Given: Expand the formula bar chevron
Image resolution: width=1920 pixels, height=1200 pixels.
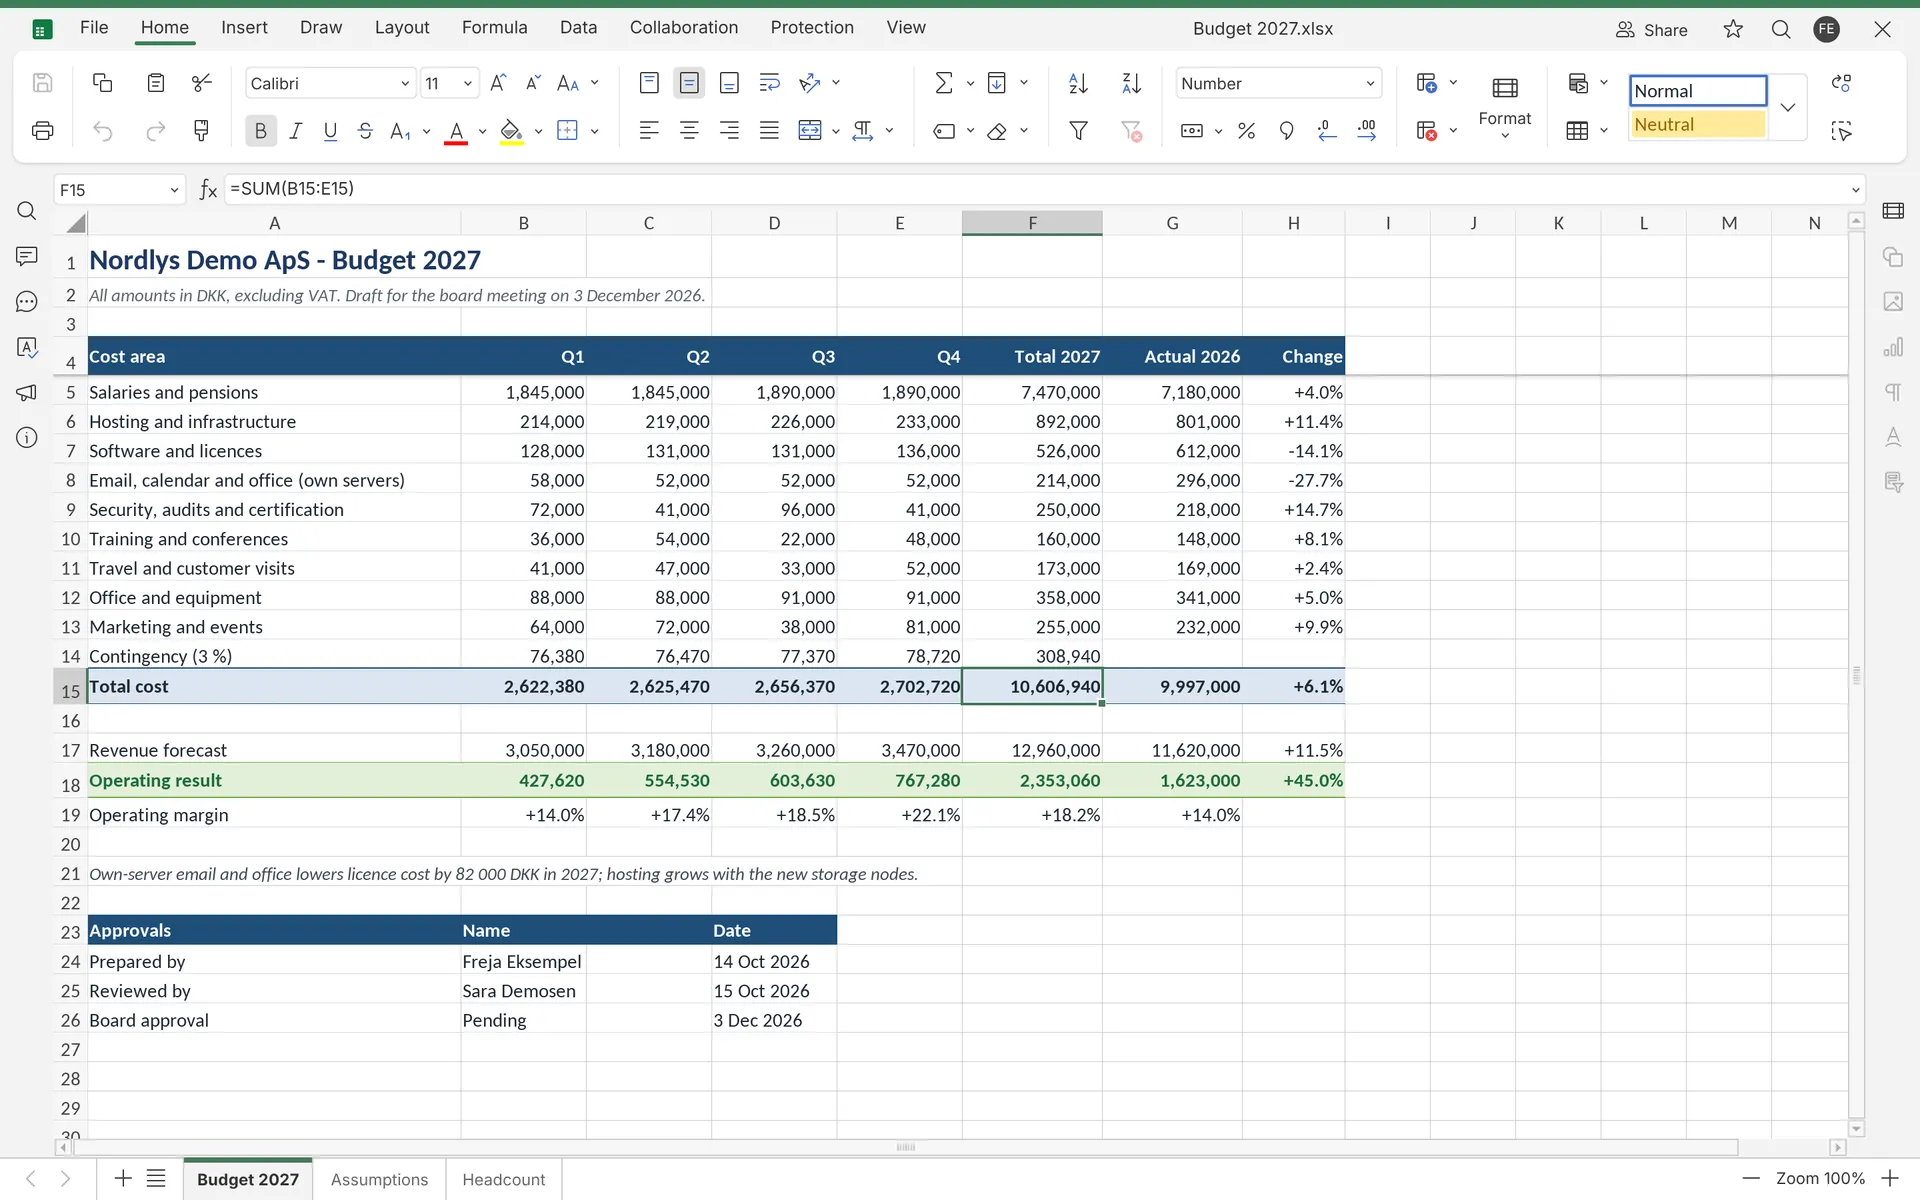Looking at the screenshot, I should (1856, 189).
